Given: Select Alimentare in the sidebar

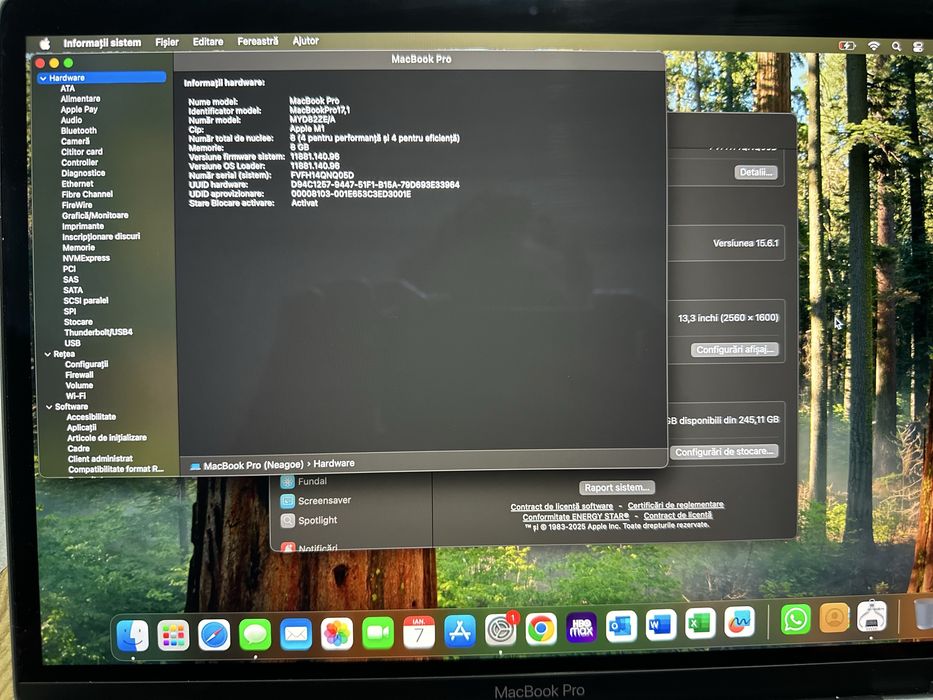Looking at the screenshot, I should click(x=80, y=99).
